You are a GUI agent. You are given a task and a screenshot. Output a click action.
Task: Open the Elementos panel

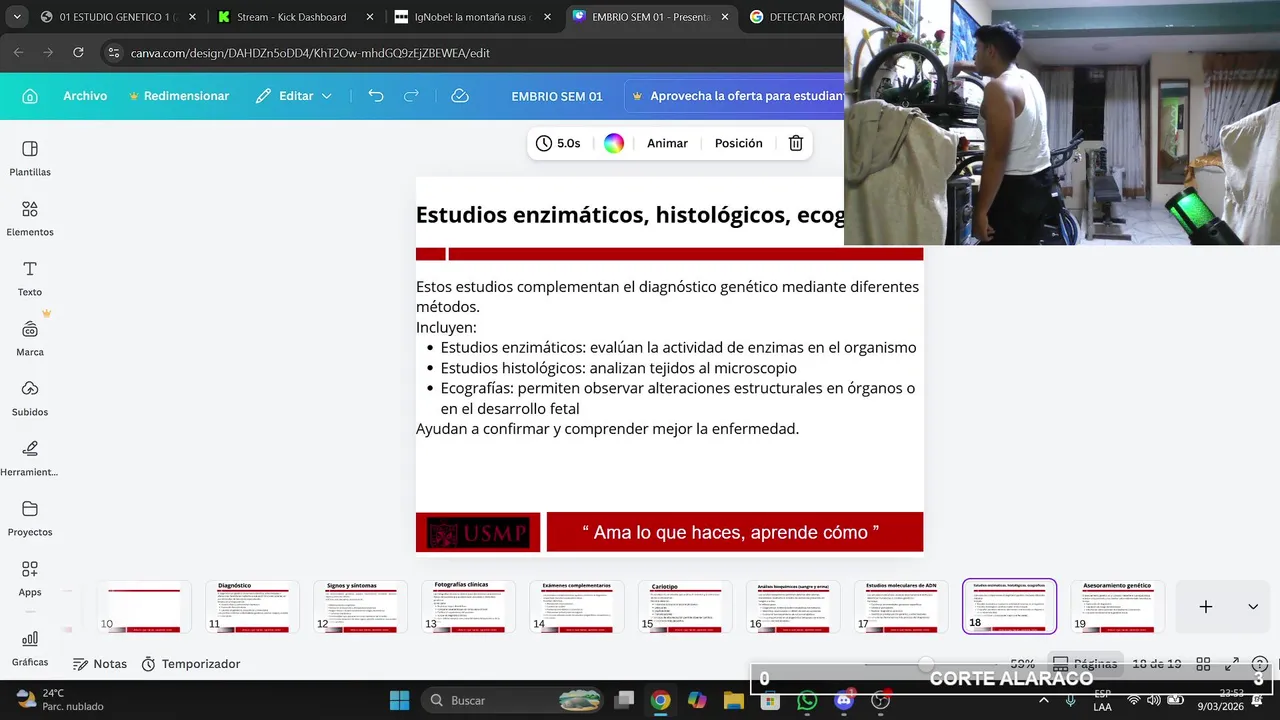coord(30,218)
